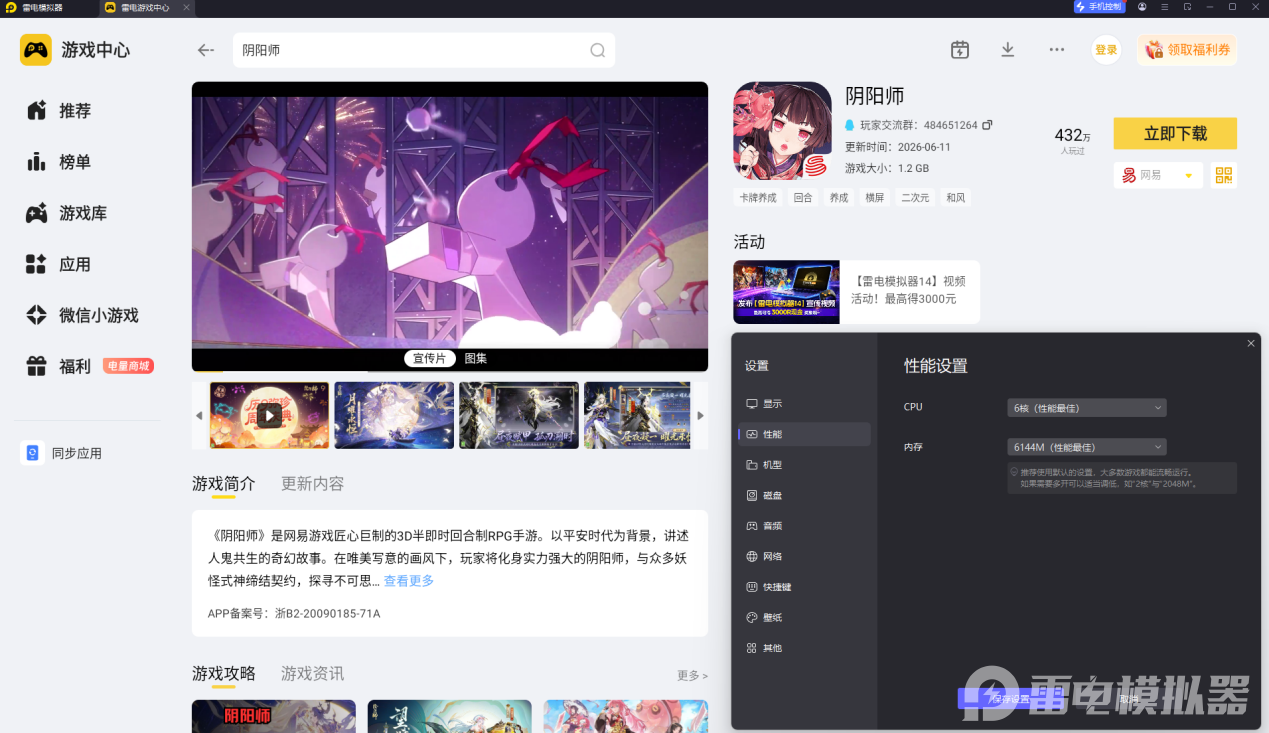Click the 手机控制 phone control button
Image resolution: width=1269 pixels, height=733 pixels.
1098,7
